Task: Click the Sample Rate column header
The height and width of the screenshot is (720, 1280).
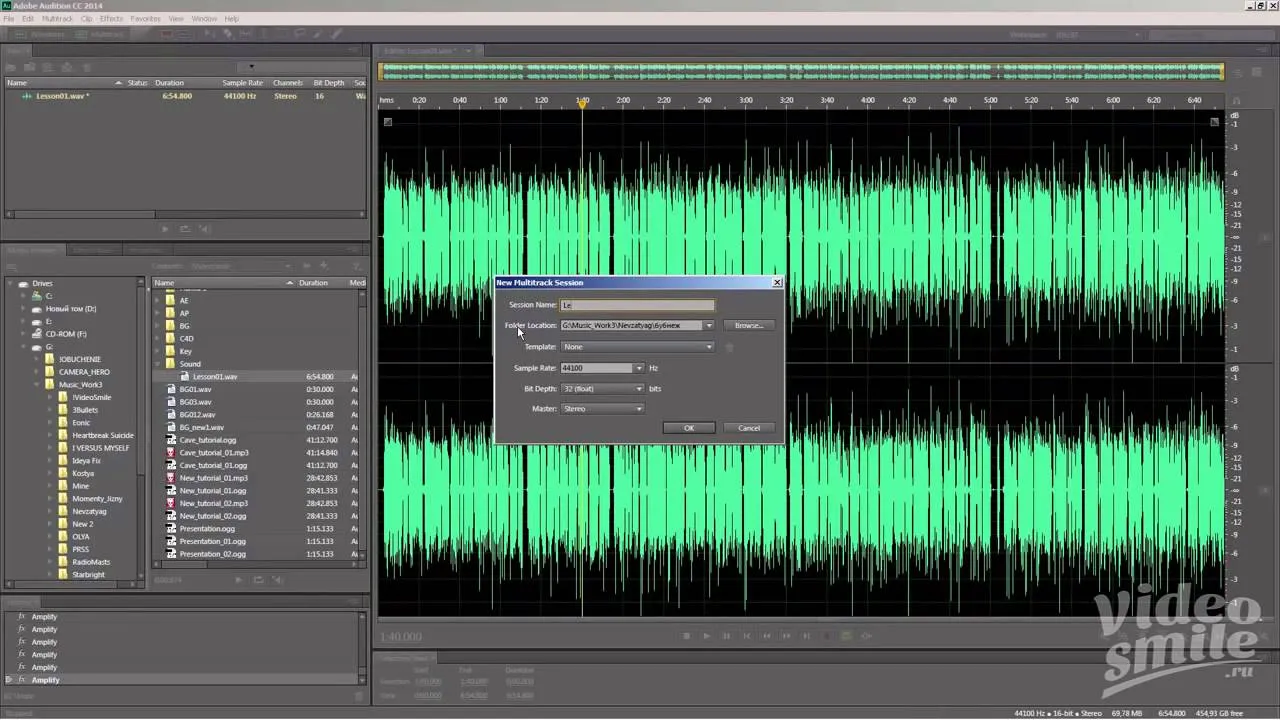Action: [x=242, y=83]
